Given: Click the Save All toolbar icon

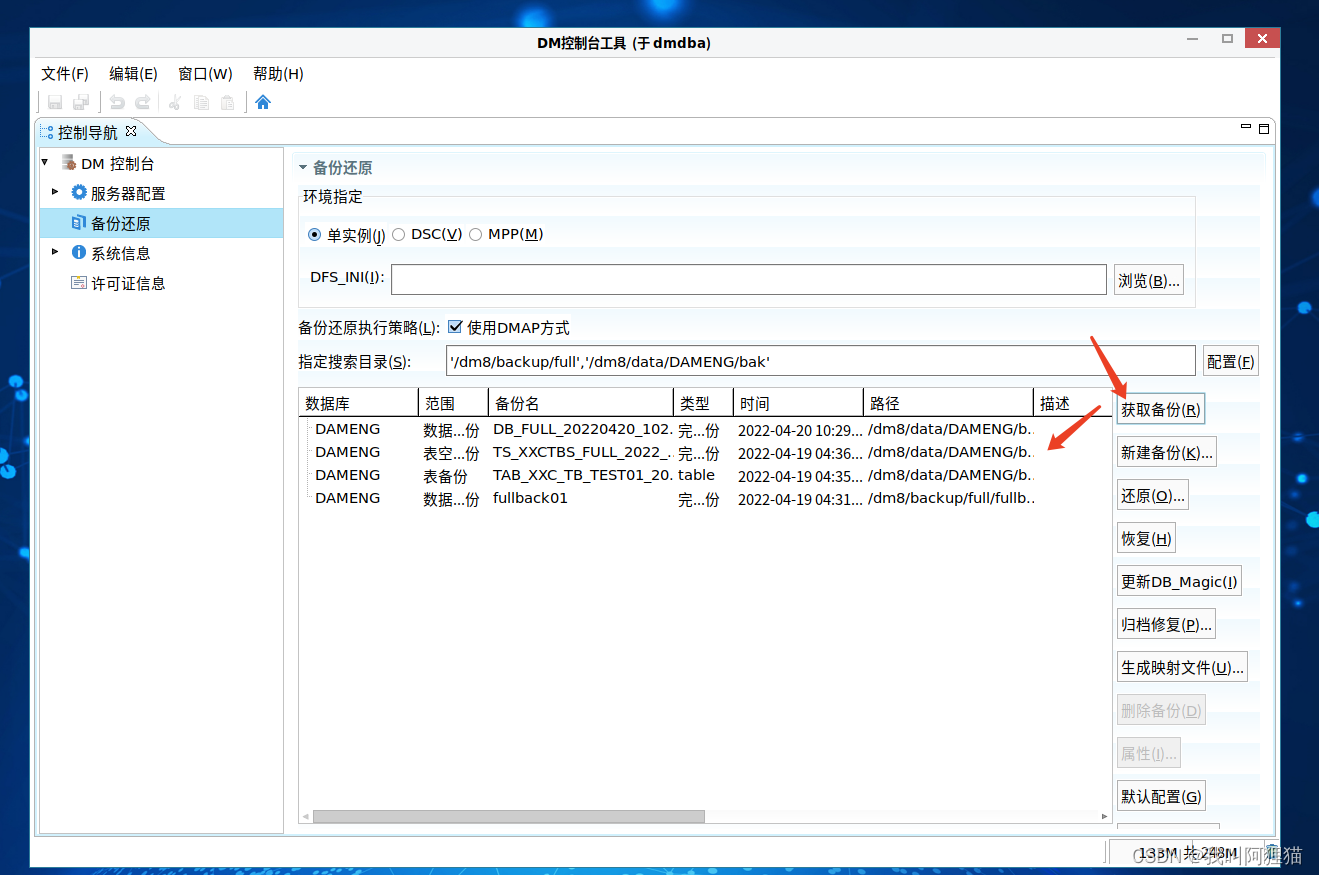Looking at the screenshot, I should coord(81,102).
